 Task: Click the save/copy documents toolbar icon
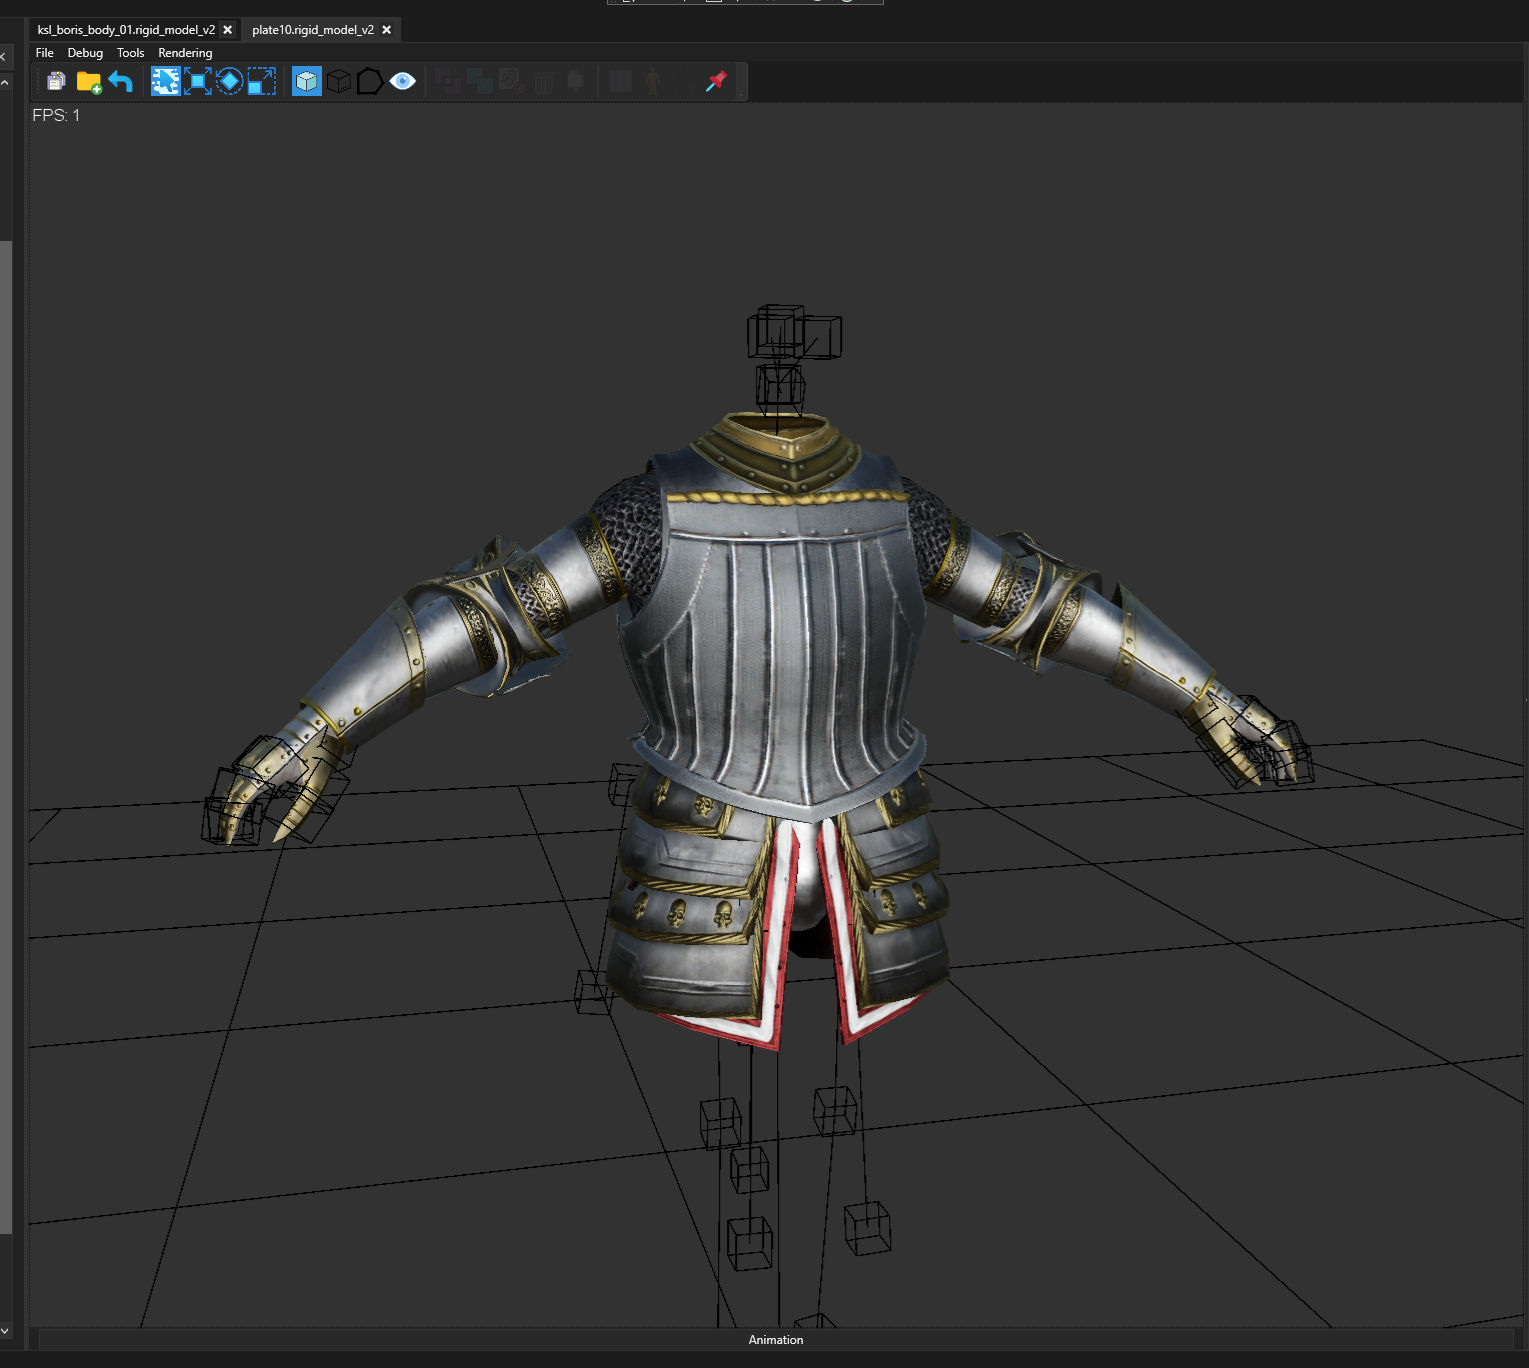(x=56, y=81)
